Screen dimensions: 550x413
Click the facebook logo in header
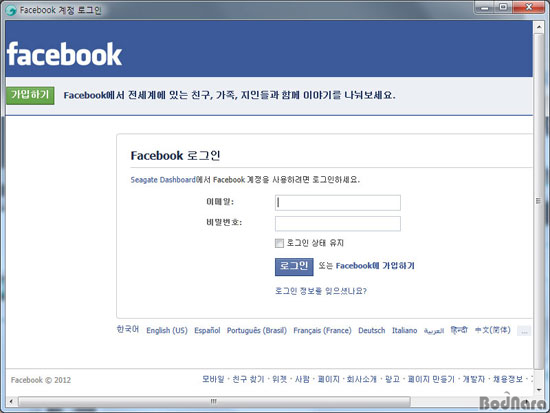point(64,54)
